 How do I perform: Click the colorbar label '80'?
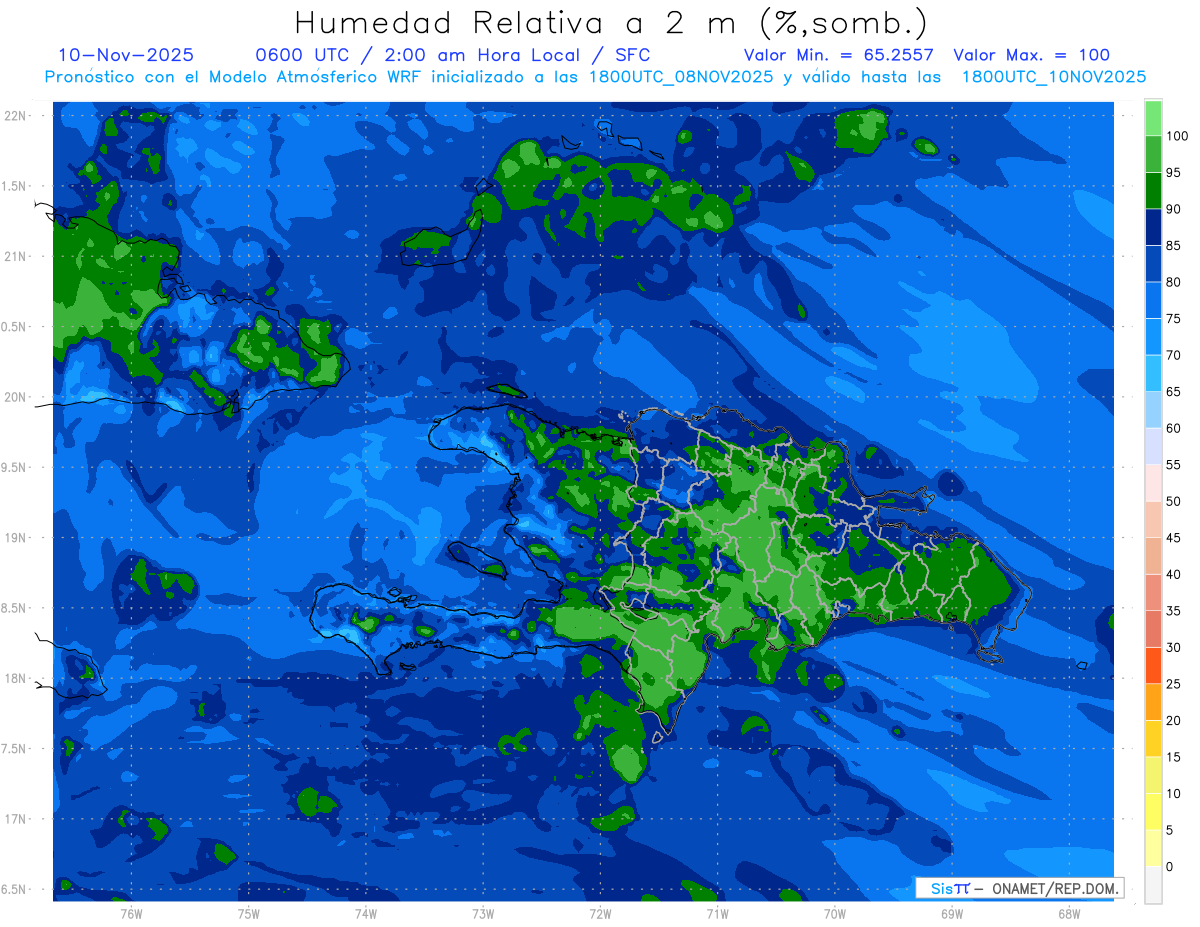pyautogui.click(x=1173, y=282)
